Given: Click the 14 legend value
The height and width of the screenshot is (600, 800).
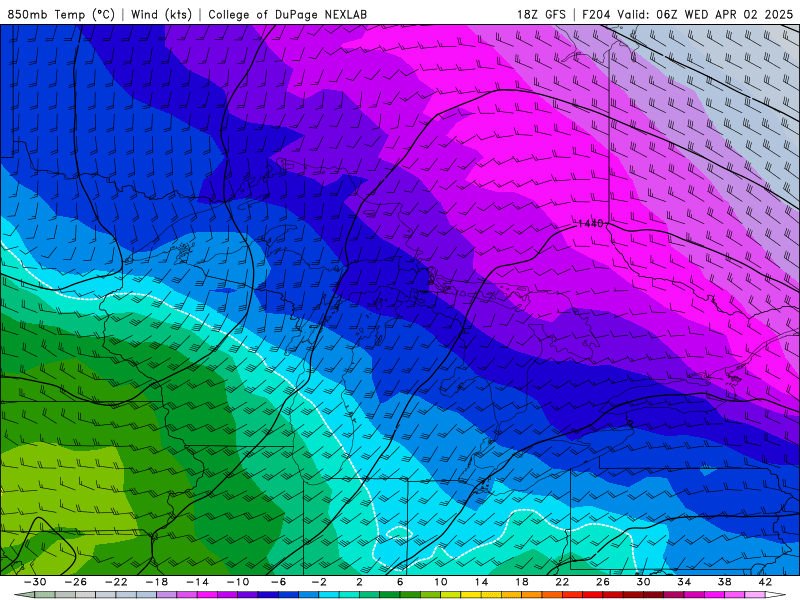Looking at the screenshot, I should click(481, 582).
